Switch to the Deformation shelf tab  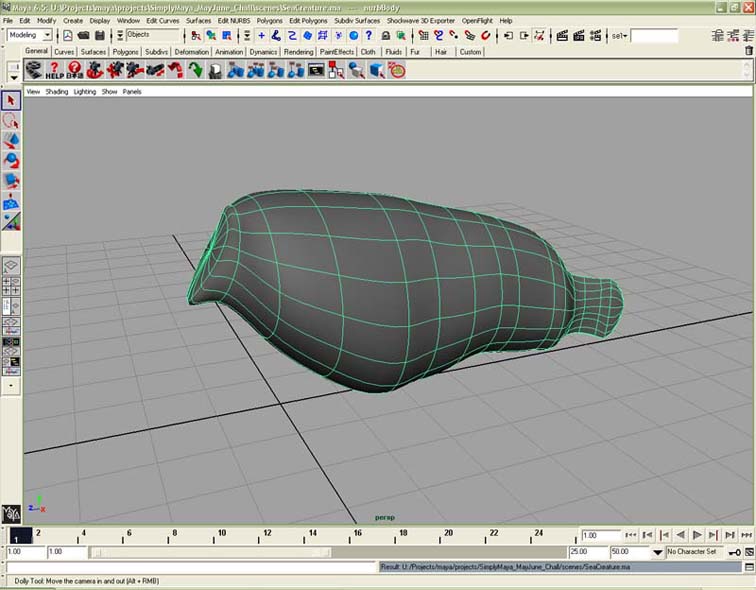coord(191,52)
